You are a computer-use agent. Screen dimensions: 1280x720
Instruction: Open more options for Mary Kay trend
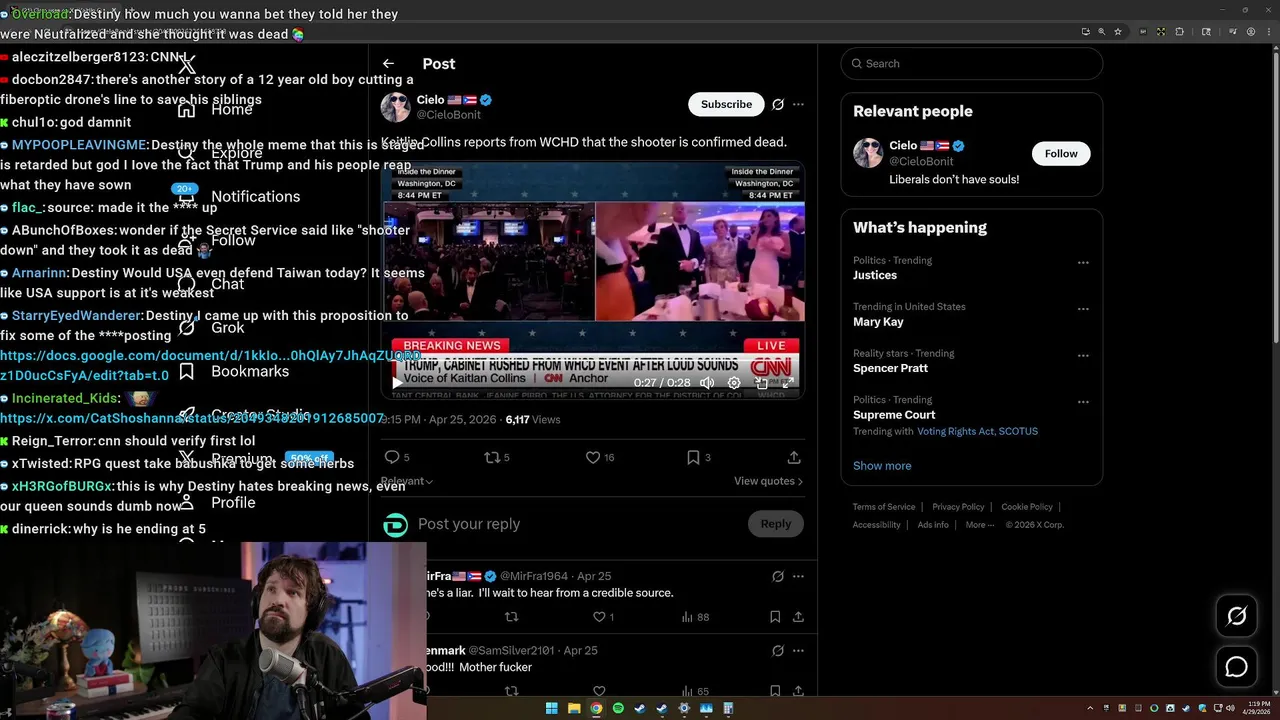1083,309
